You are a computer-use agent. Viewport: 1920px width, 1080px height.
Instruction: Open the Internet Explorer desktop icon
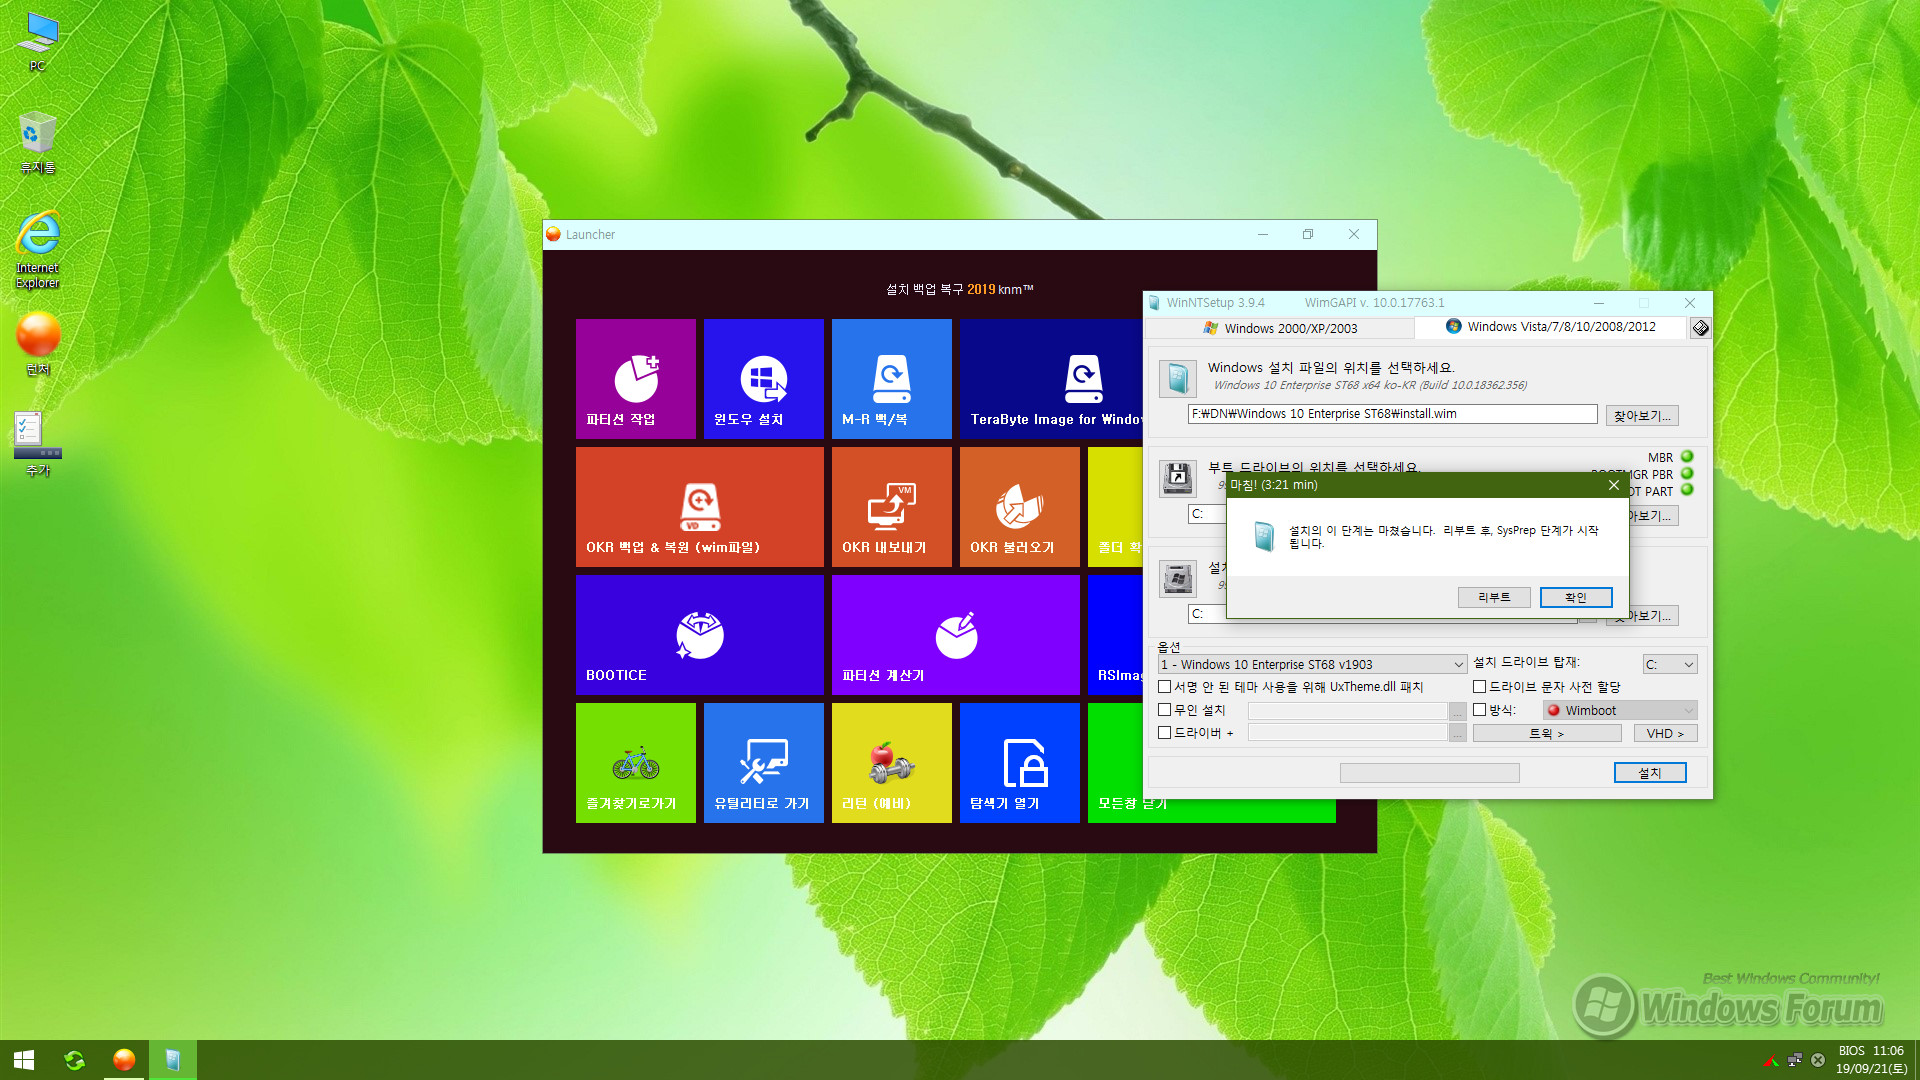click(x=37, y=250)
